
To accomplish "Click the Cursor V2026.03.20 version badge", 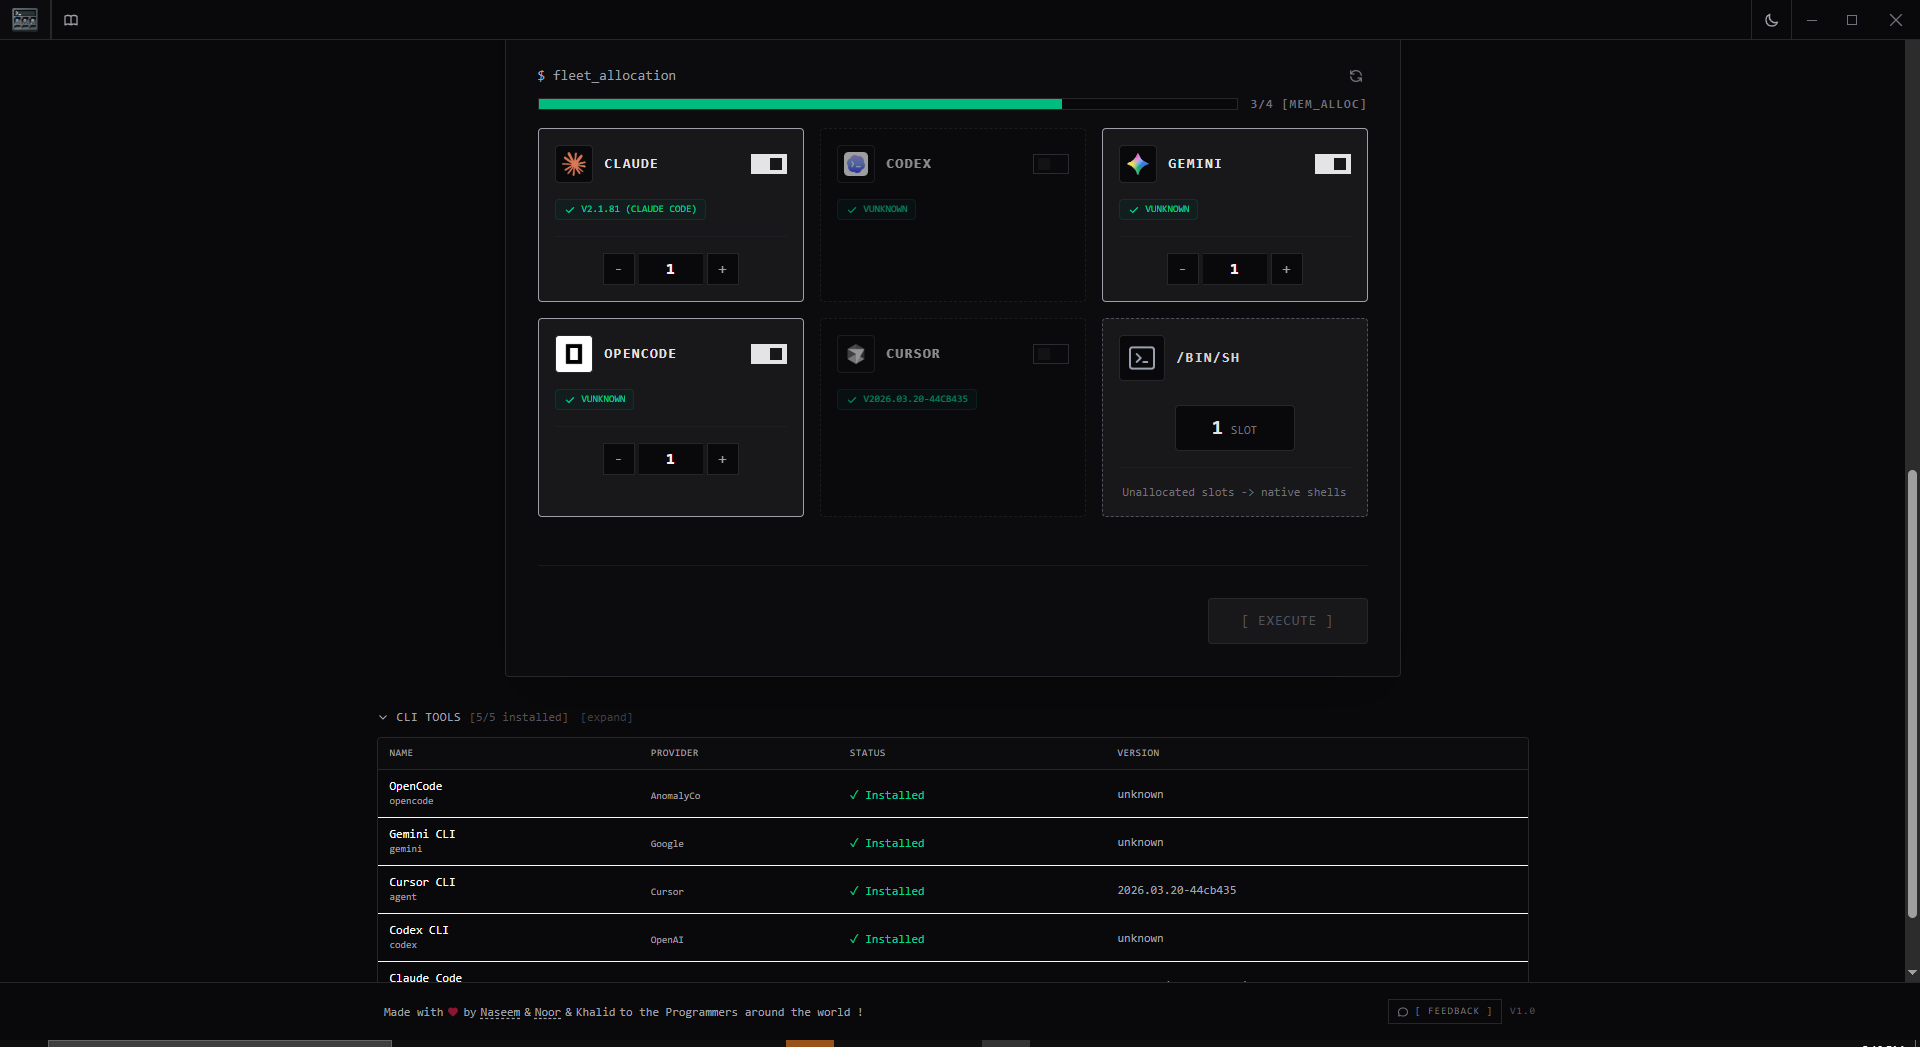I will point(907,399).
